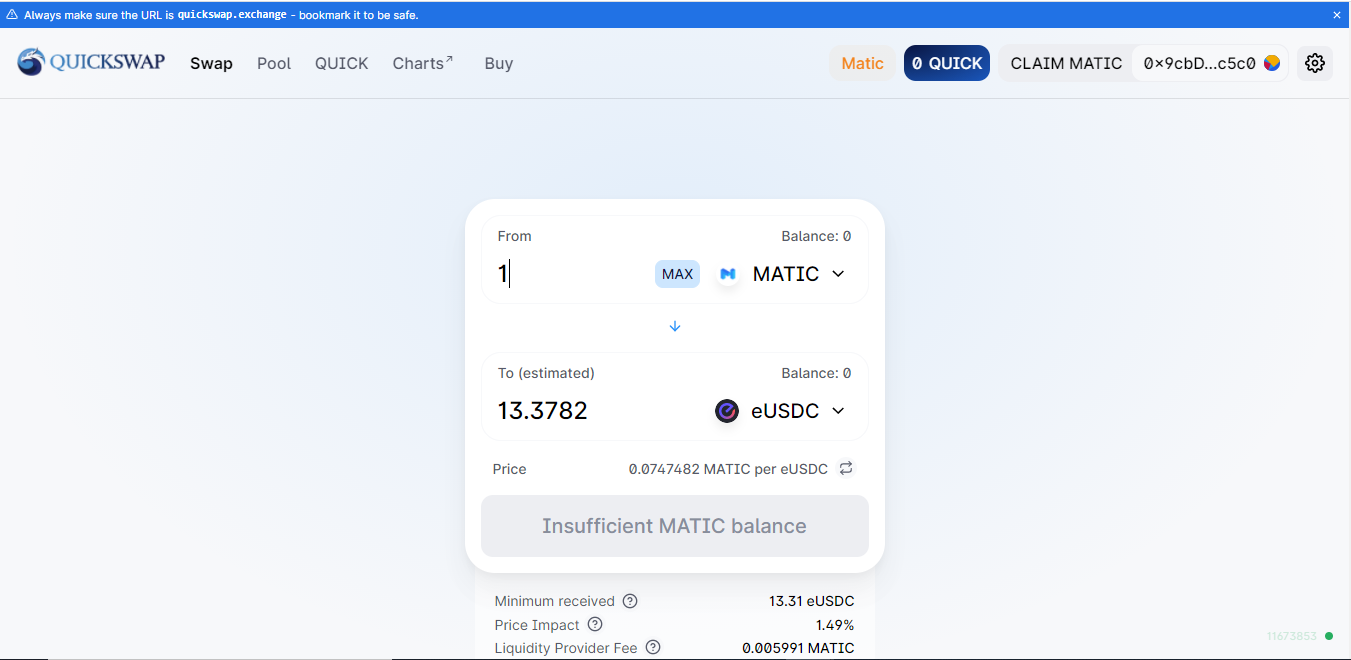Click the From field Balance: 0 text

(x=816, y=236)
